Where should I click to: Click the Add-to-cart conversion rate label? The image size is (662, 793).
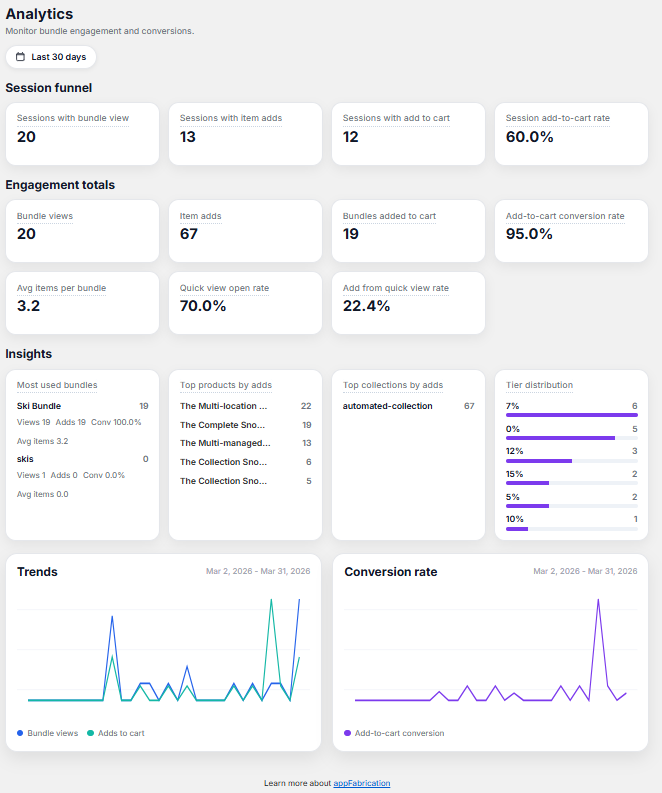(565, 216)
